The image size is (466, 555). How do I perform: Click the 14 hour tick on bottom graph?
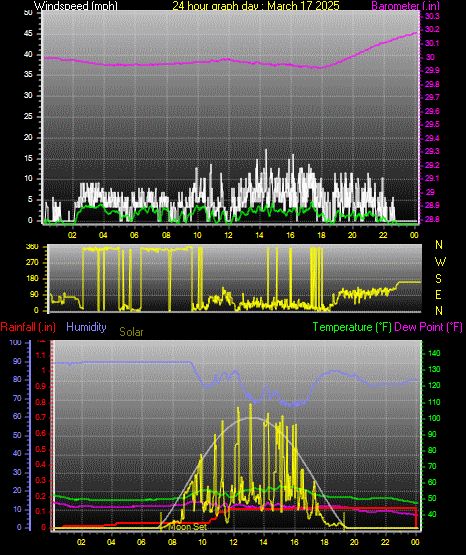click(264, 542)
